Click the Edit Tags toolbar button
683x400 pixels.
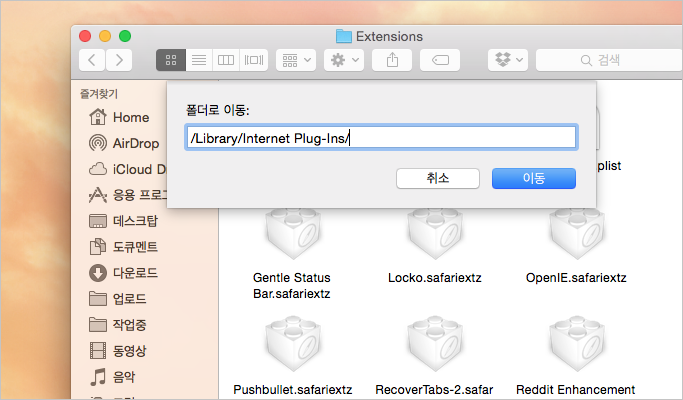440,60
